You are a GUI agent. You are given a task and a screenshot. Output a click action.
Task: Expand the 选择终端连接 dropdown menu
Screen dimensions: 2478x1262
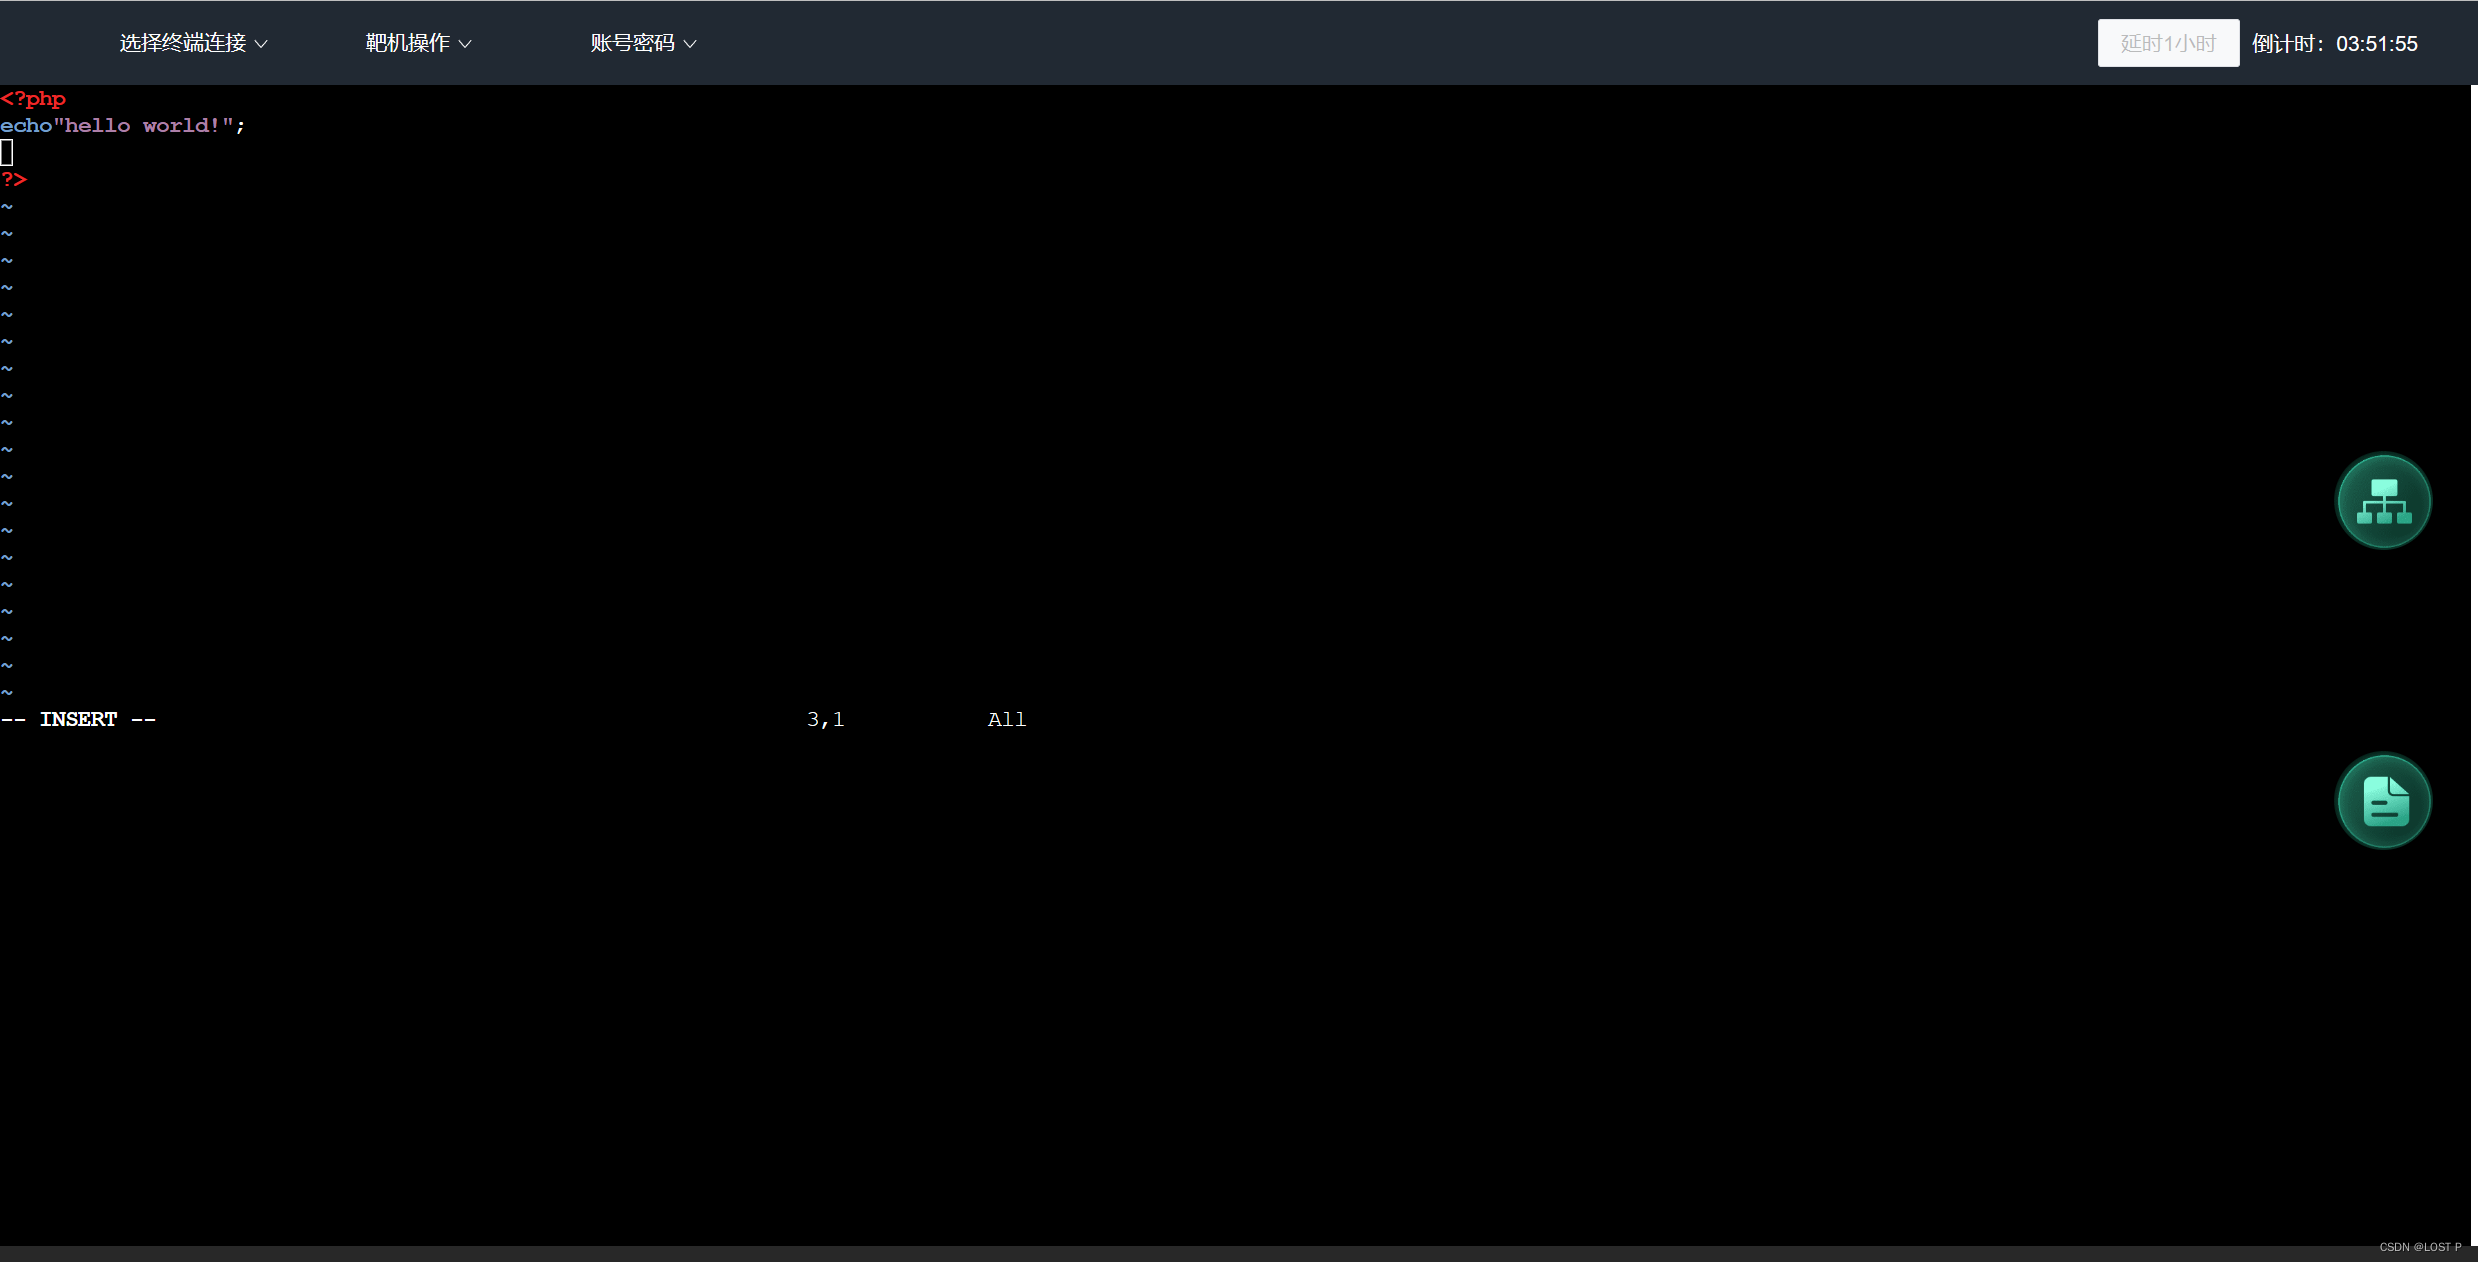pyautogui.click(x=193, y=43)
